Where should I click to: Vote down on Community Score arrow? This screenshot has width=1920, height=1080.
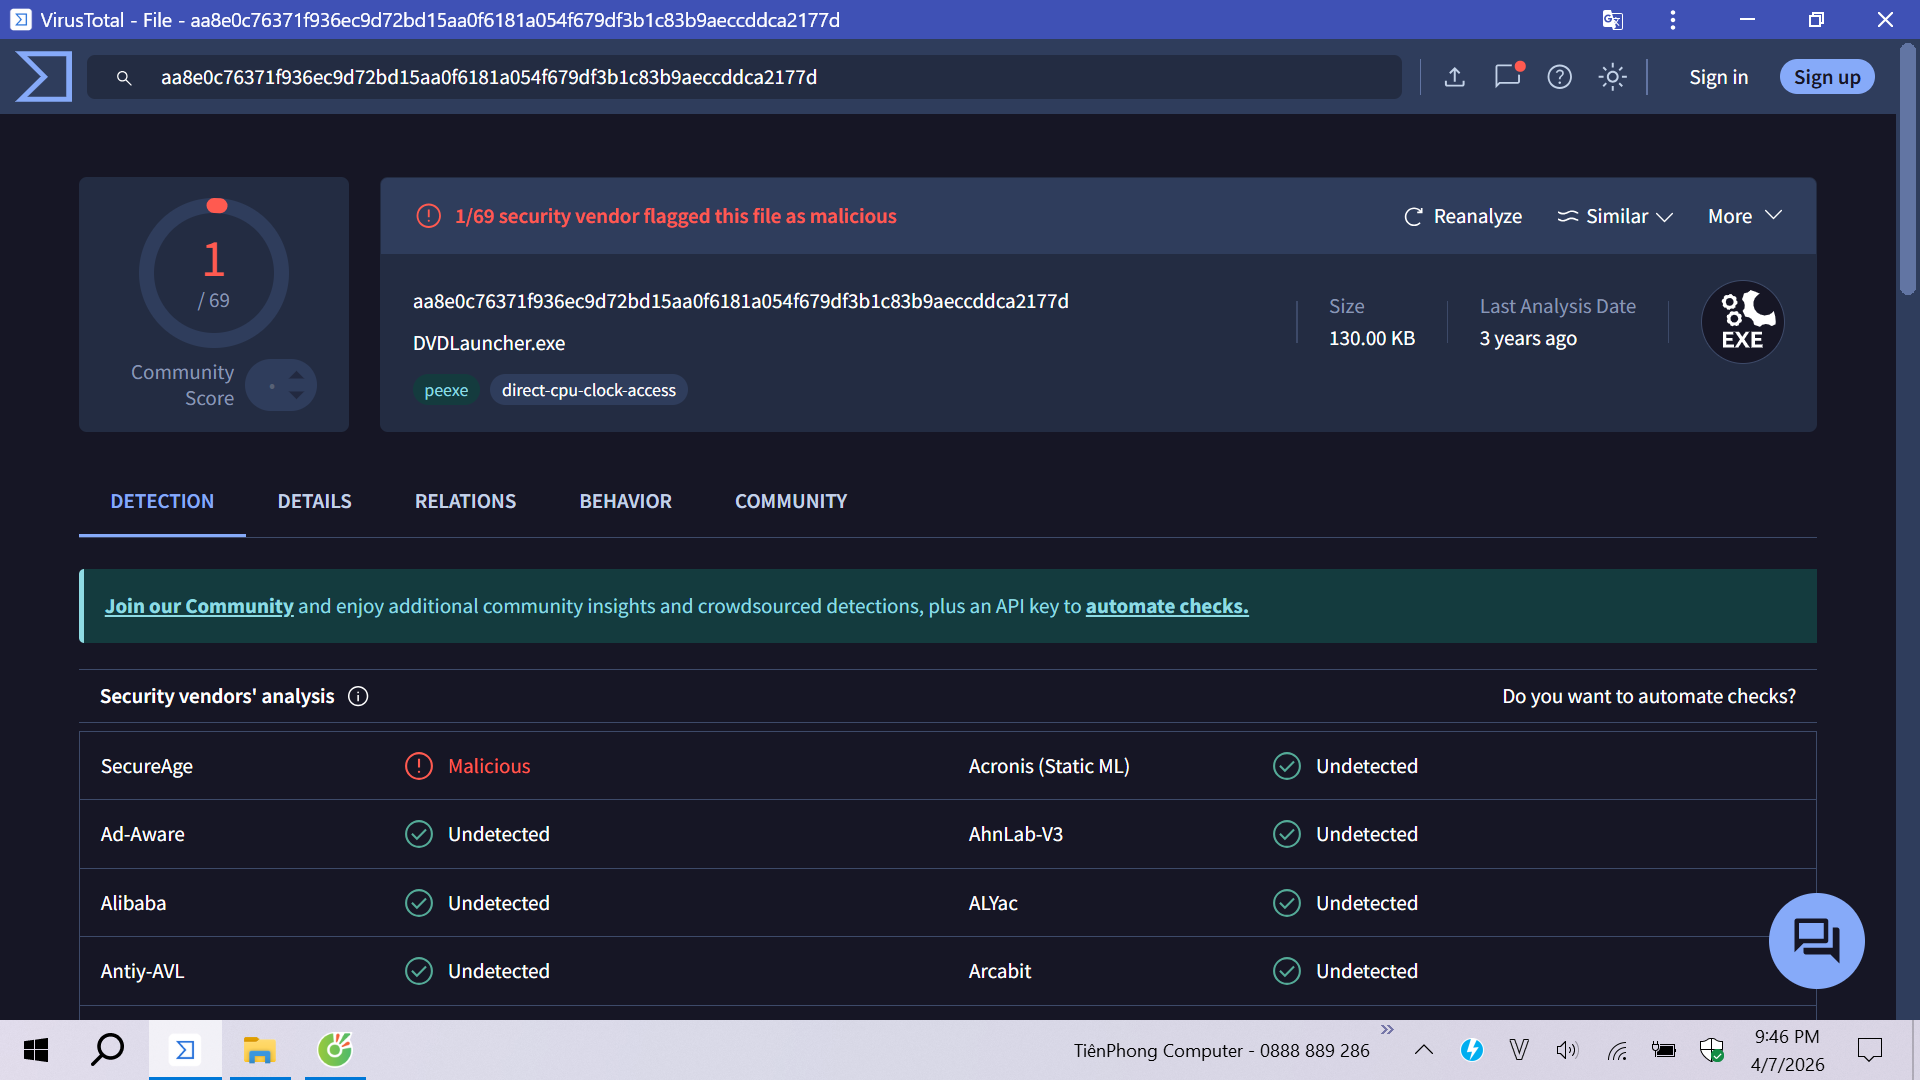[296, 395]
